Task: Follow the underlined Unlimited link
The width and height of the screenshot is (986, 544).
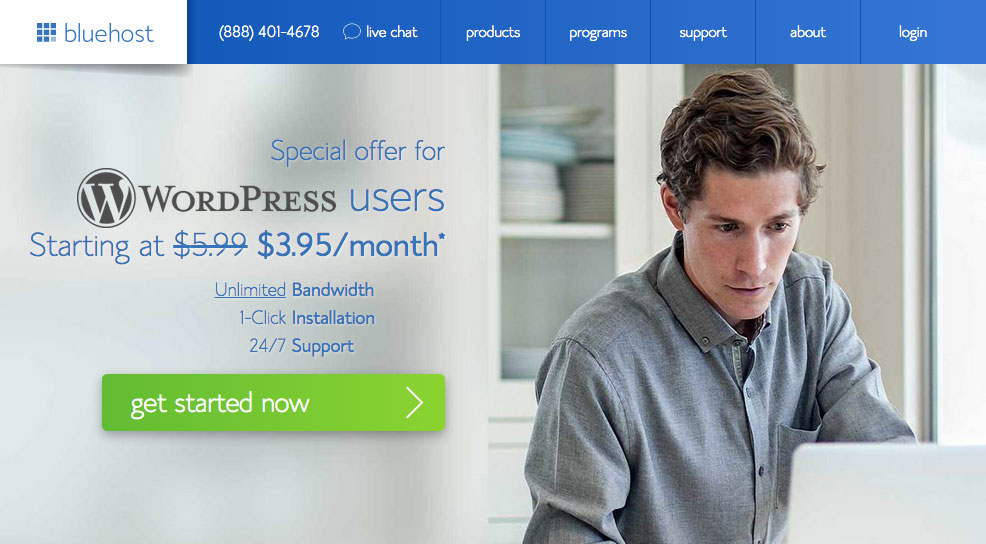Action: (250, 290)
